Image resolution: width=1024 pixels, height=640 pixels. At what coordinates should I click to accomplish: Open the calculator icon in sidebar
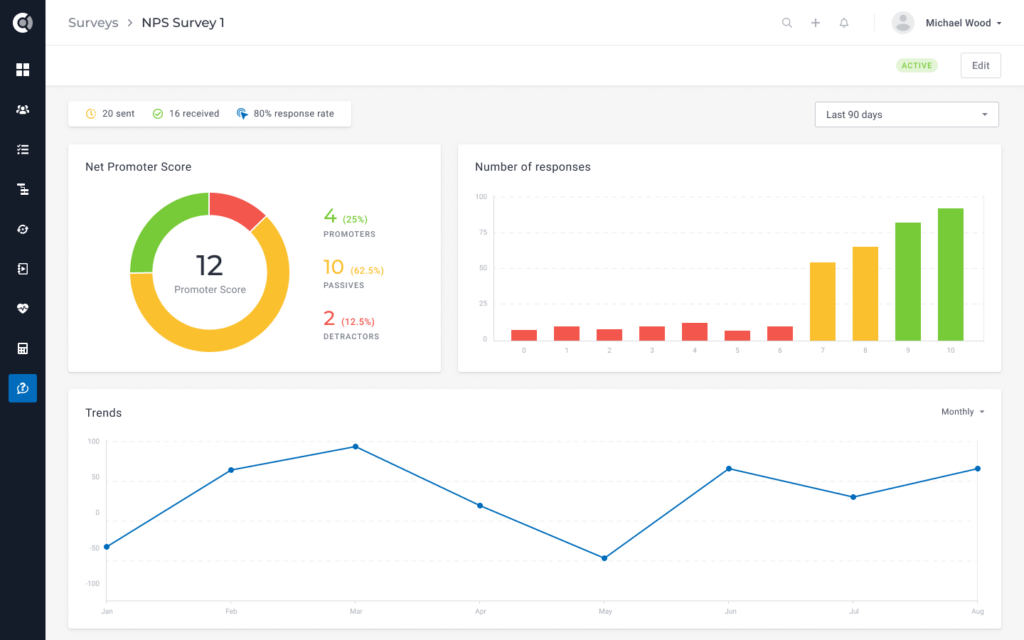click(x=22, y=349)
